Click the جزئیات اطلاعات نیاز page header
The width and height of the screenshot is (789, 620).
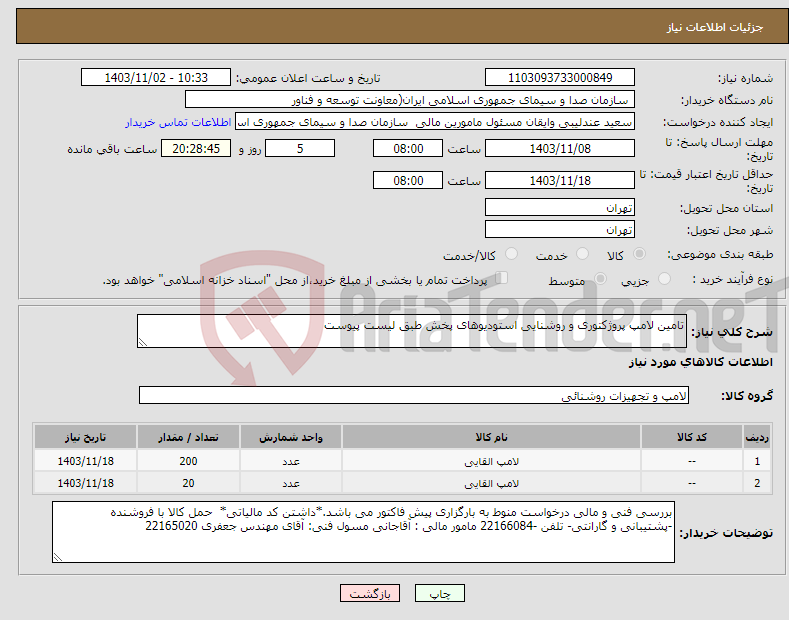[715, 27]
